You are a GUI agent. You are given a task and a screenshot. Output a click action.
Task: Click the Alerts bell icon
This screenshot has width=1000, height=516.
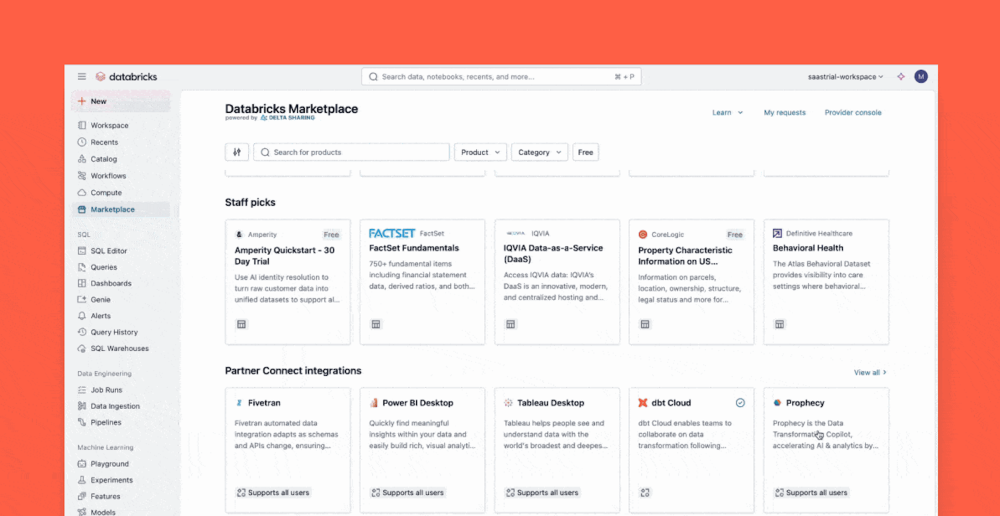point(82,316)
